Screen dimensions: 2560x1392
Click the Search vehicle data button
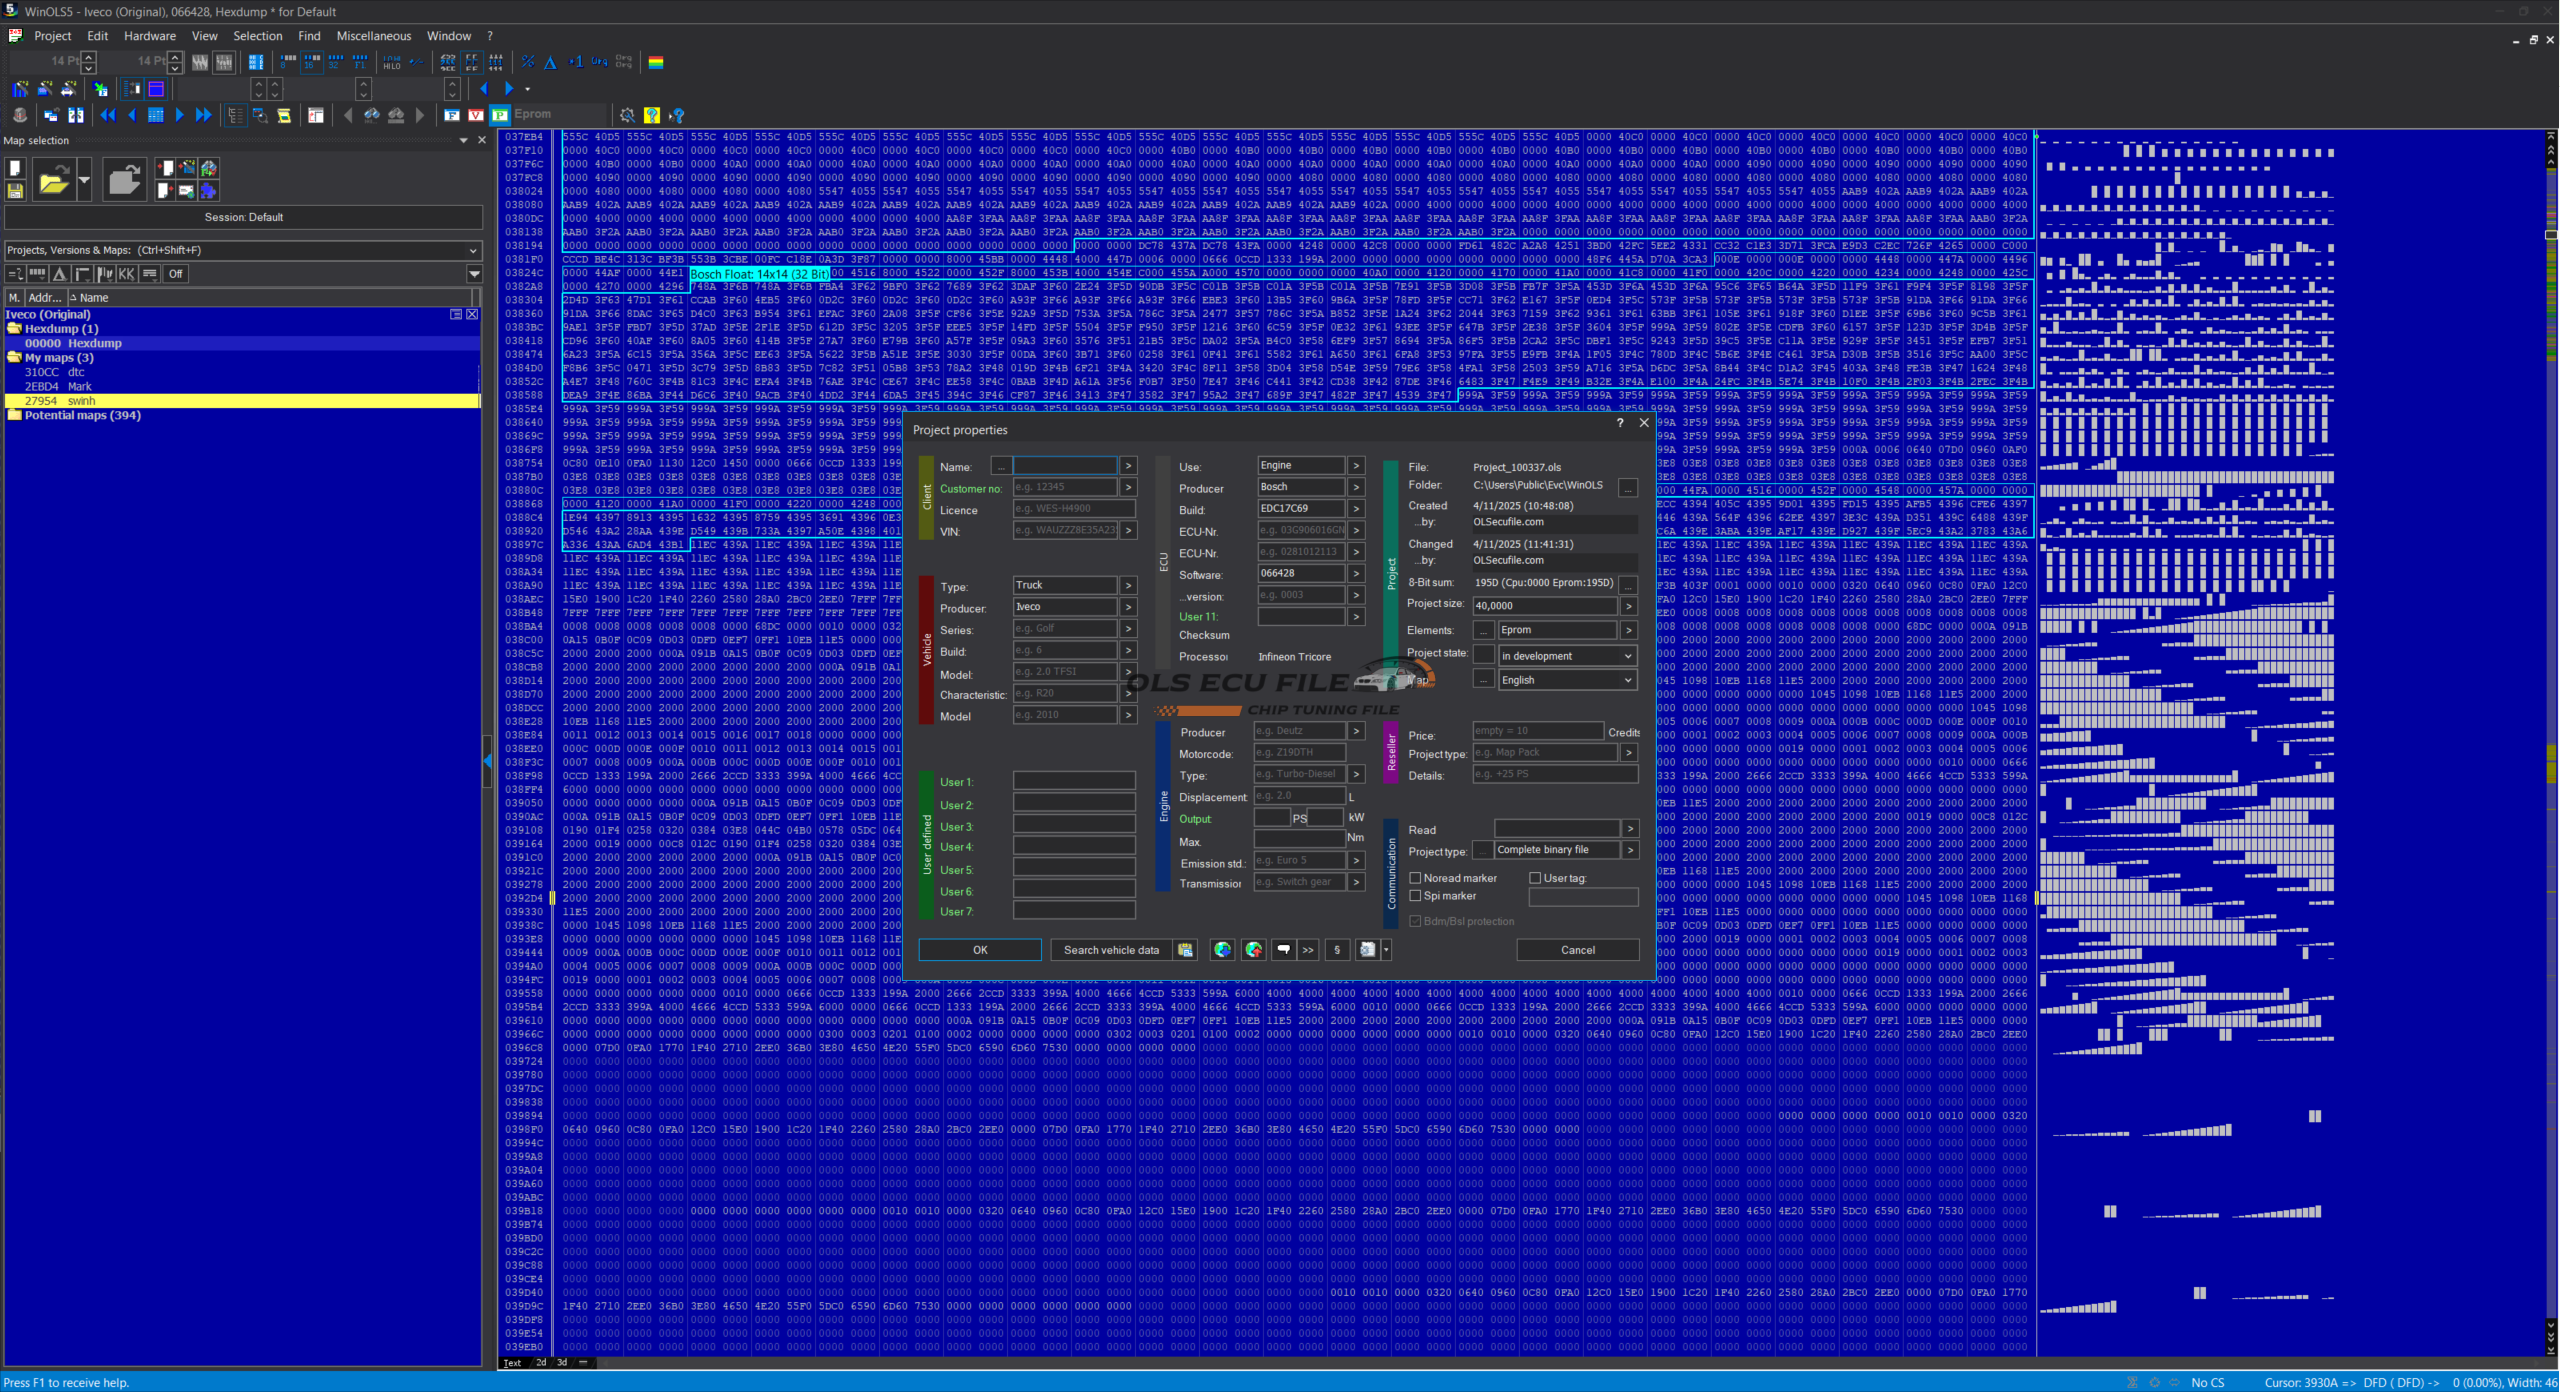click(x=1111, y=950)
